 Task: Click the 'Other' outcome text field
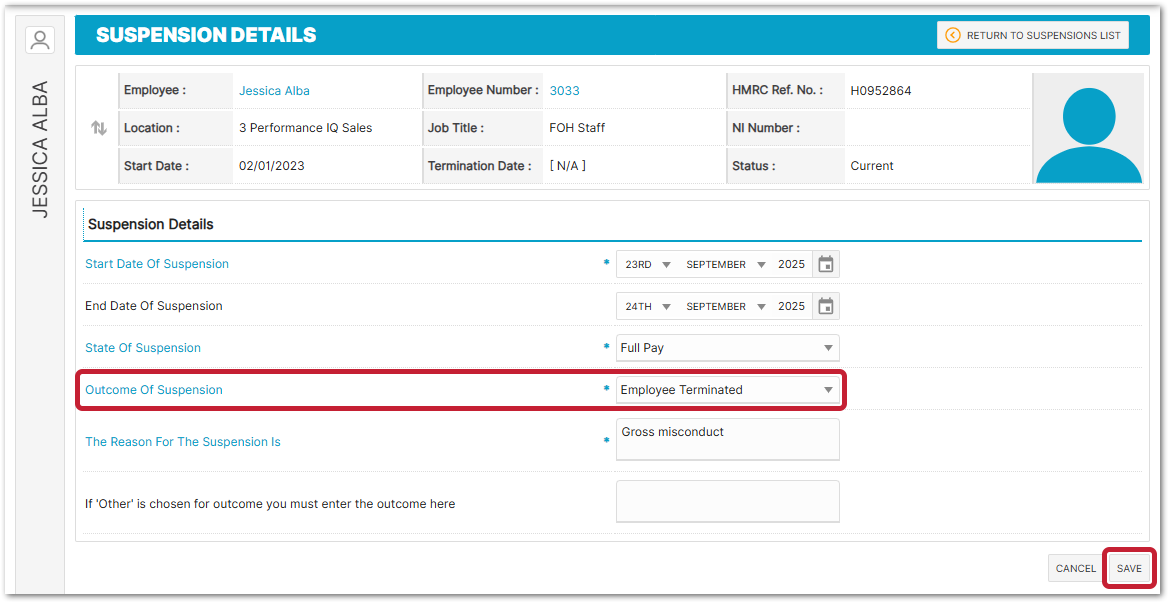pos(727,501)
